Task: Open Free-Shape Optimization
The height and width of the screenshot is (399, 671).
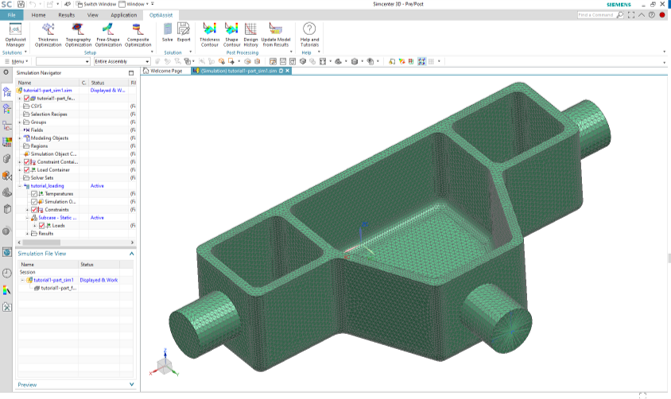Action: pyautogui.click(x=108, y=35)
